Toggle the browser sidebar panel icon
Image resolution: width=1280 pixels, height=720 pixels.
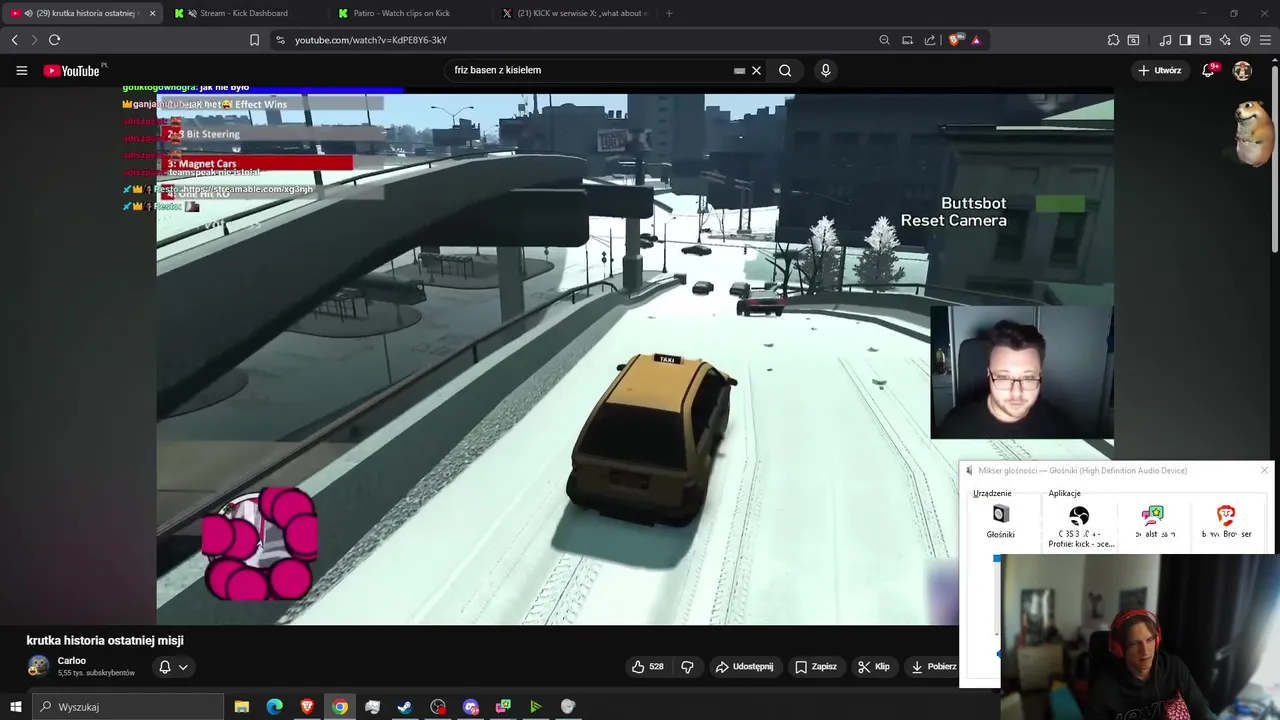pos(1185,40)
